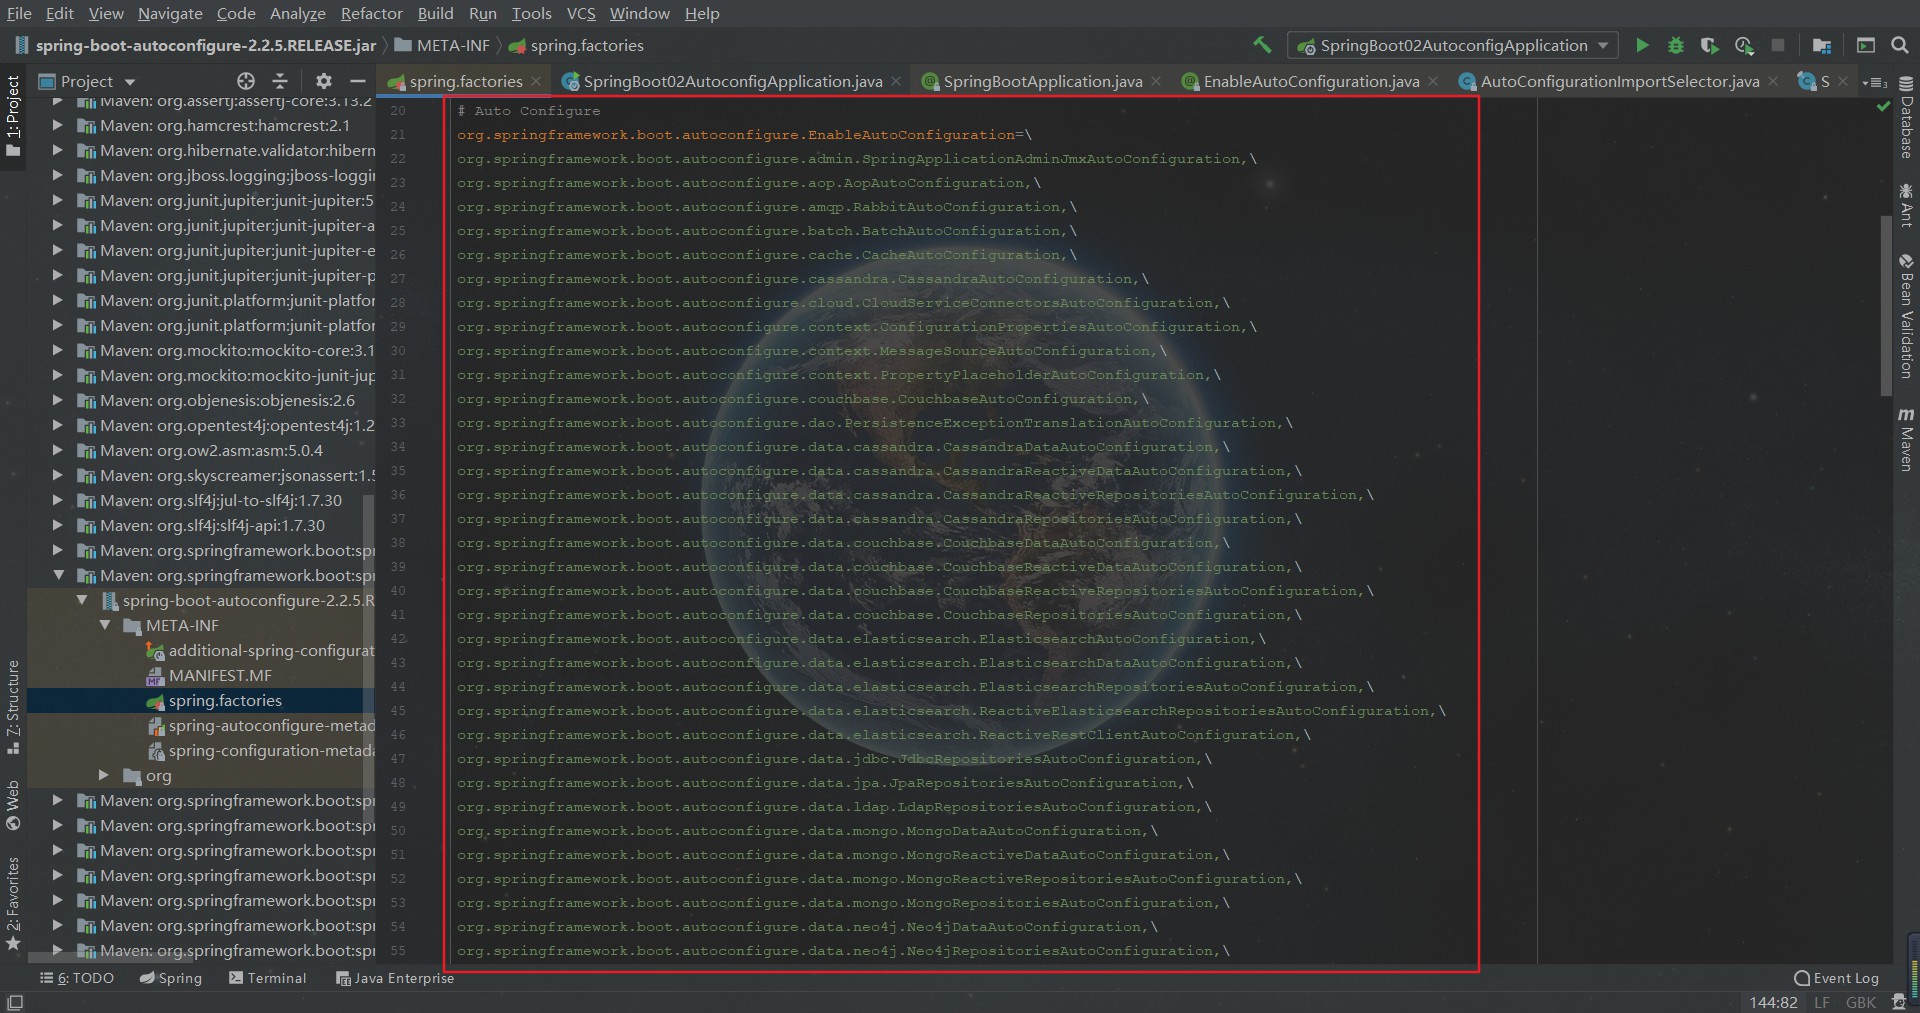Close the SpringBootApplication.java tab
Viewport: 1920px width, 1013px height.
coord(1156,81)
